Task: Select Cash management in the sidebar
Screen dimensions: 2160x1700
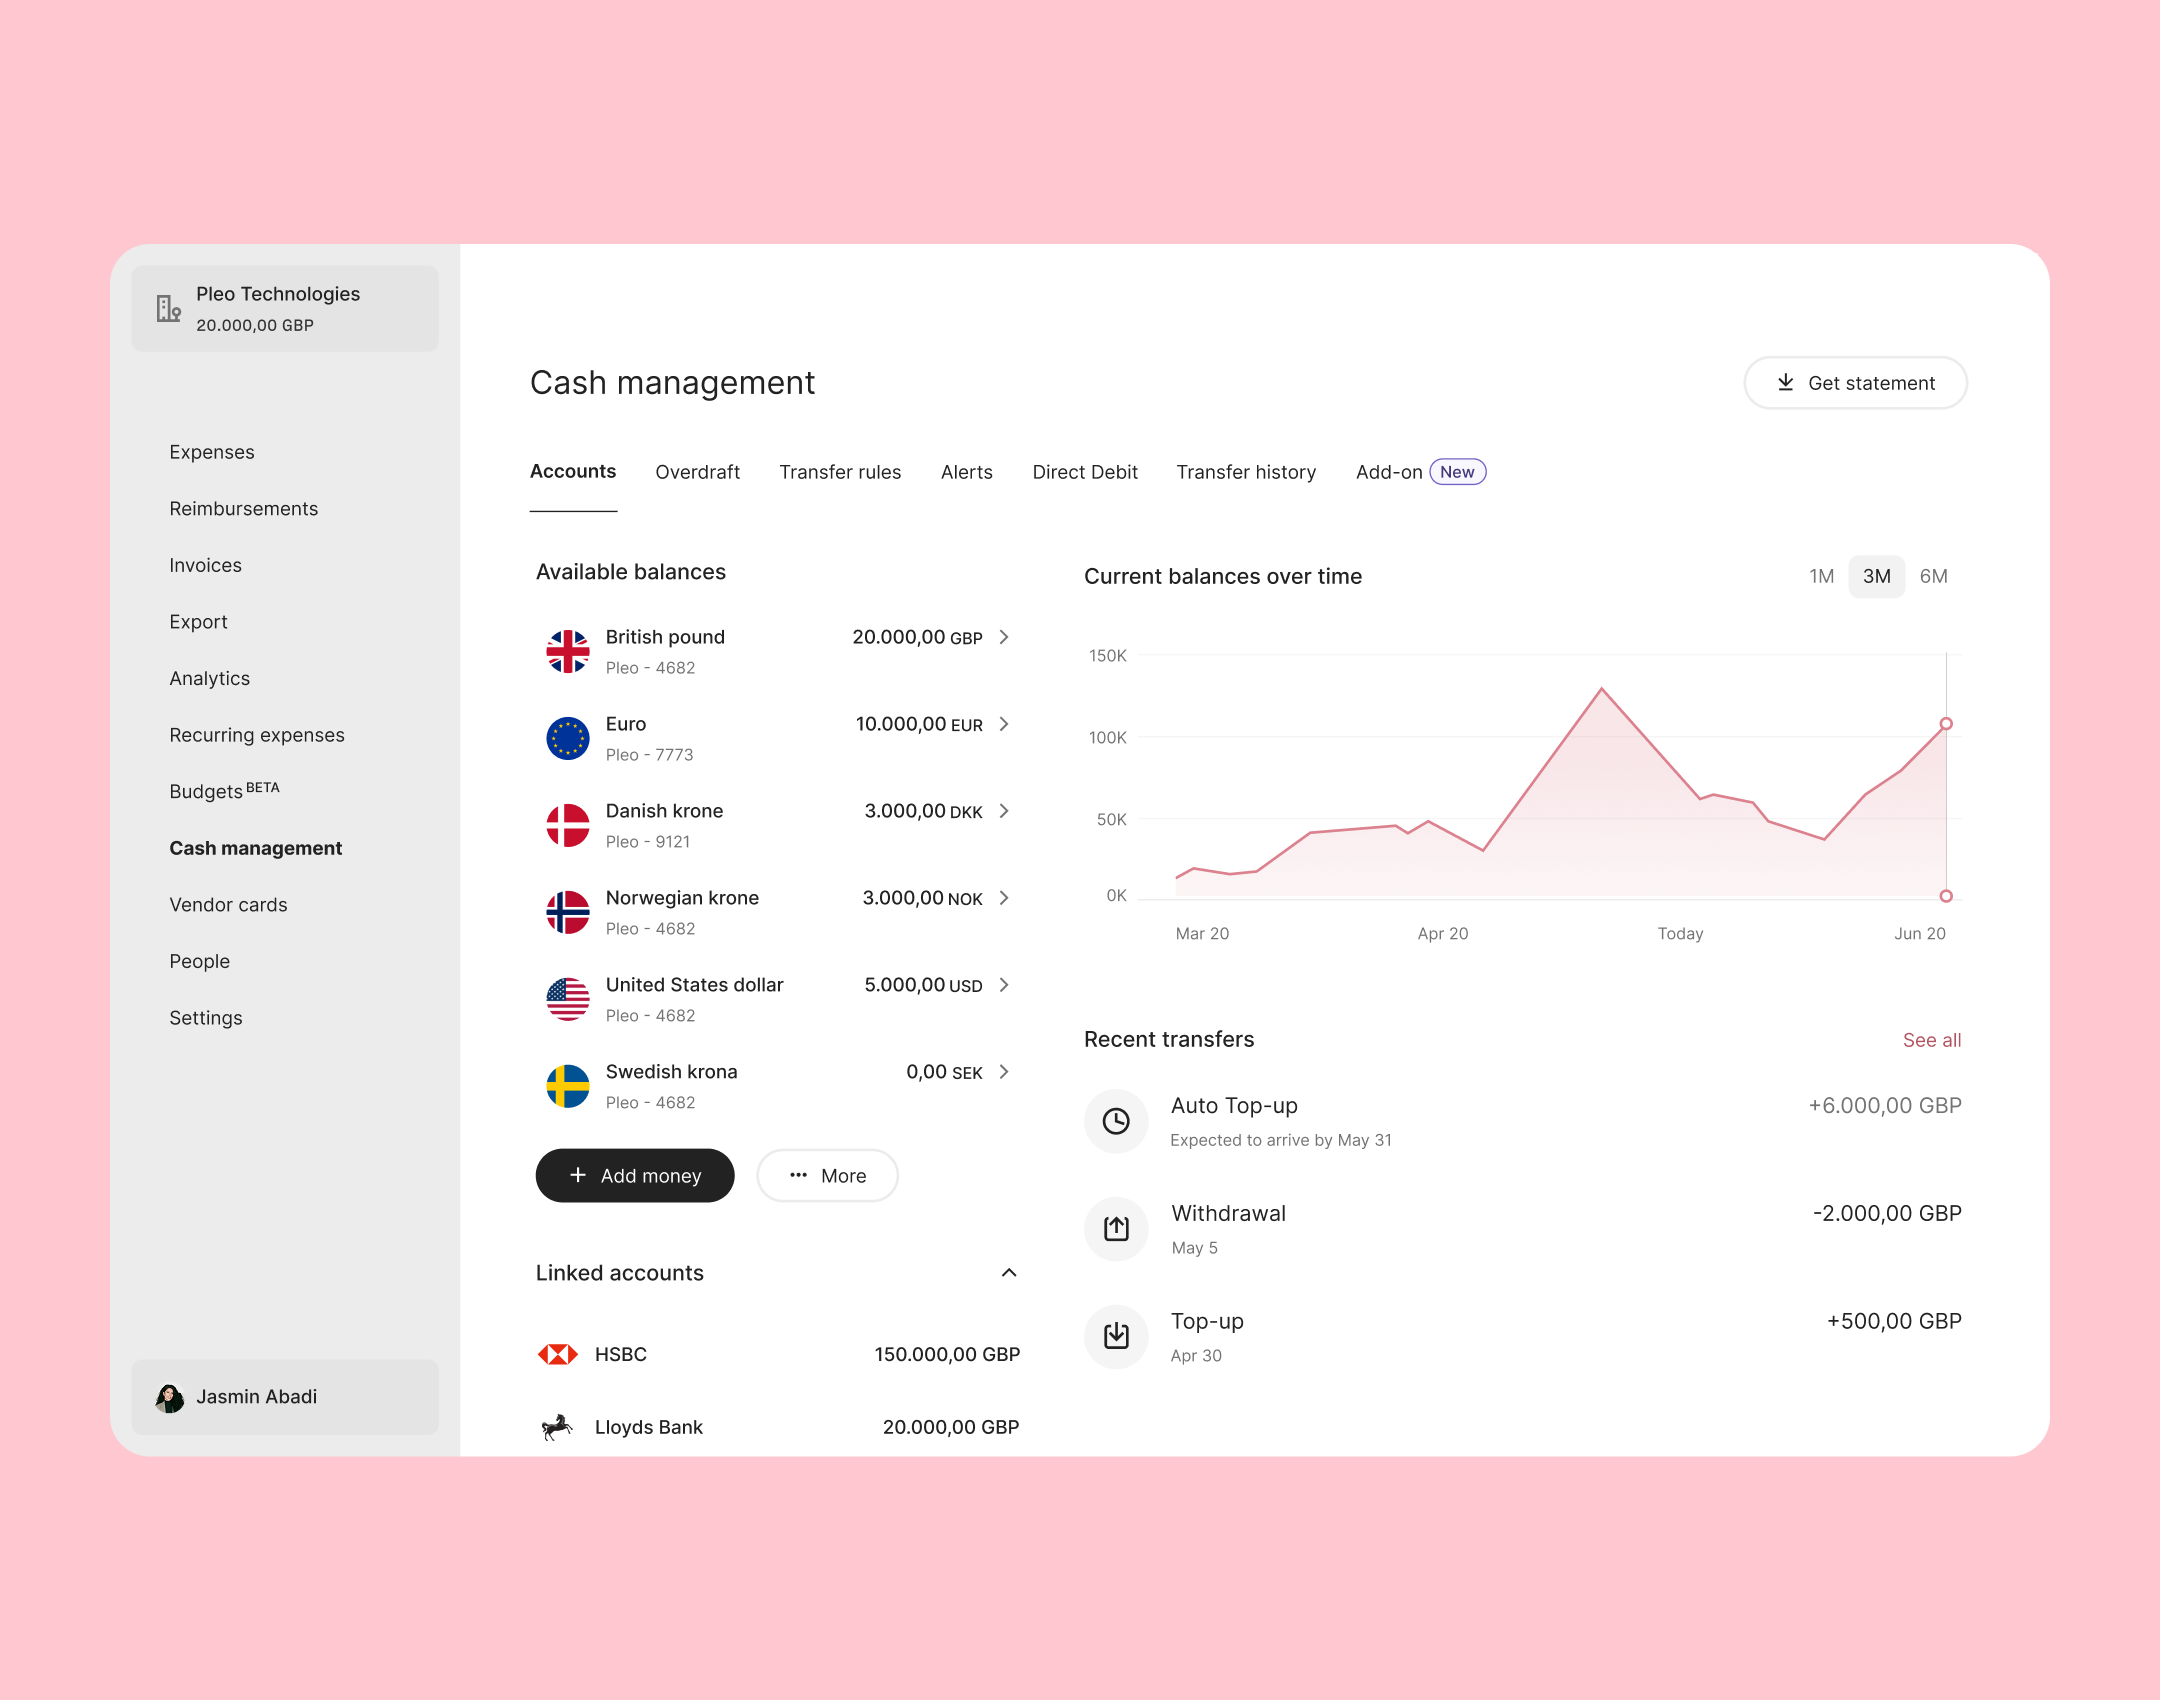Action: [256, 848]
